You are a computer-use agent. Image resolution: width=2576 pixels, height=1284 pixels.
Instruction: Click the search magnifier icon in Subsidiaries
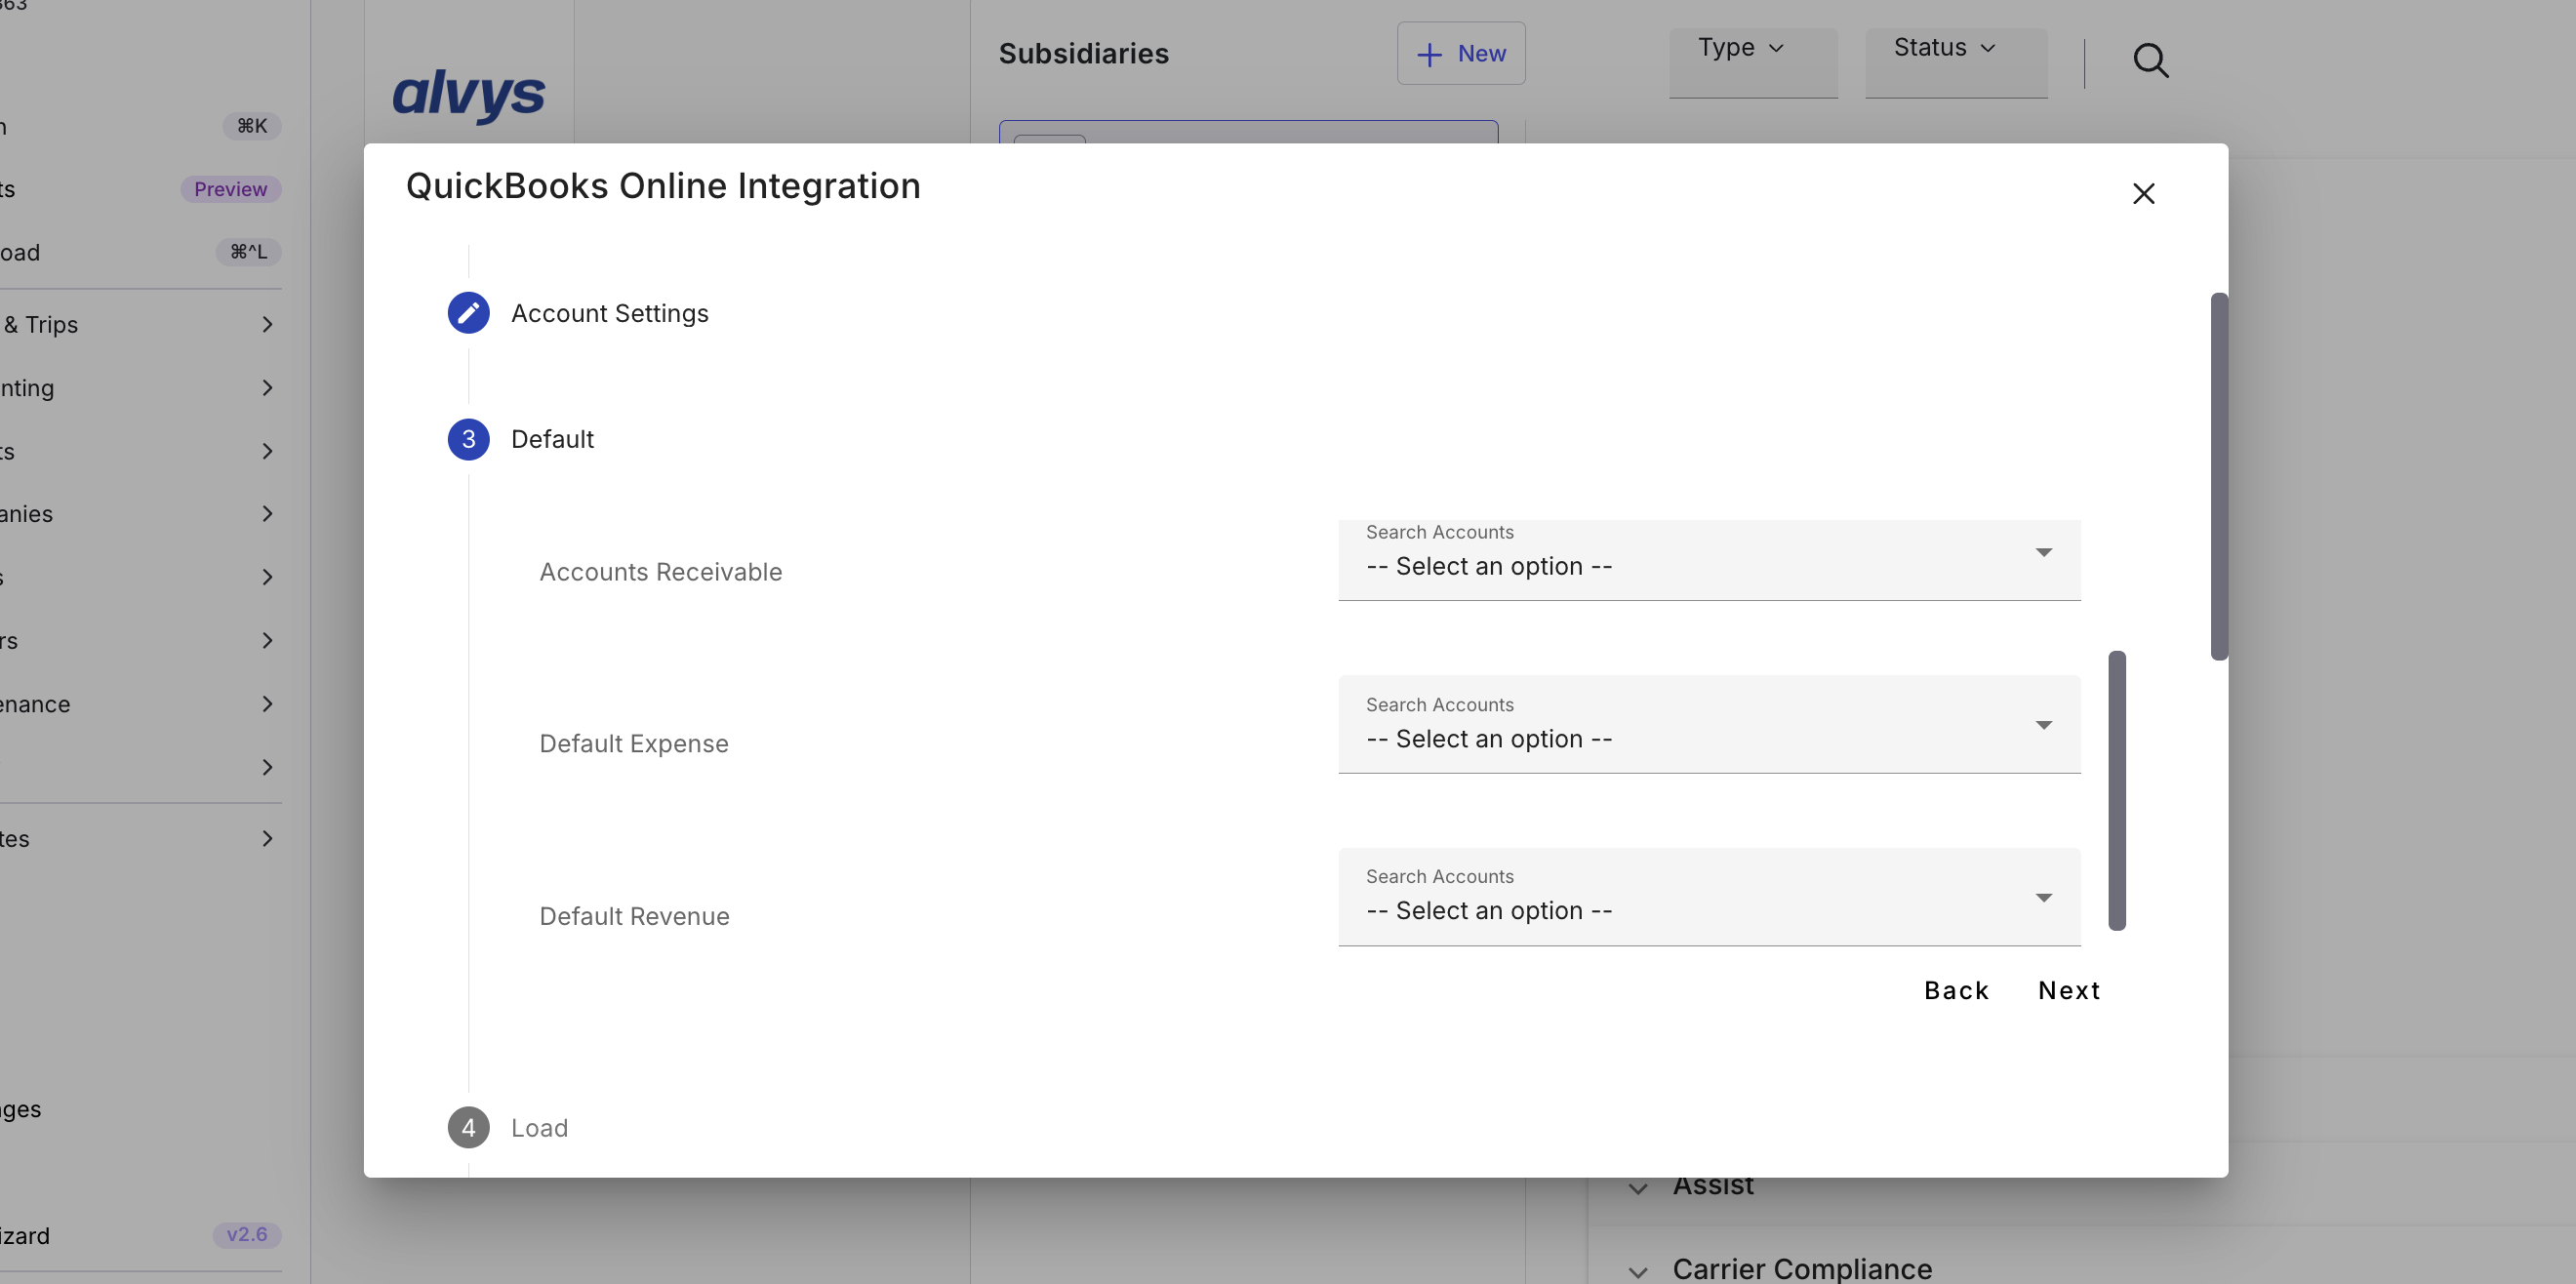tap(2150, 61)
